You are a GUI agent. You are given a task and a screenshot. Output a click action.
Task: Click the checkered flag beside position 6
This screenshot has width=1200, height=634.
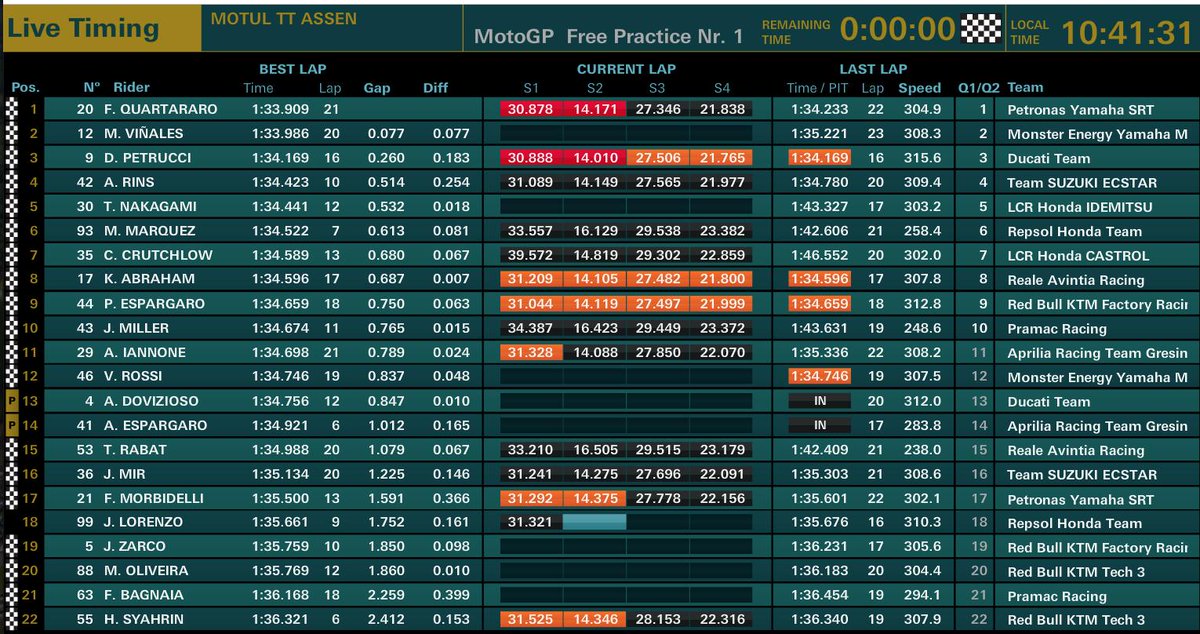[x=12, y=231]
